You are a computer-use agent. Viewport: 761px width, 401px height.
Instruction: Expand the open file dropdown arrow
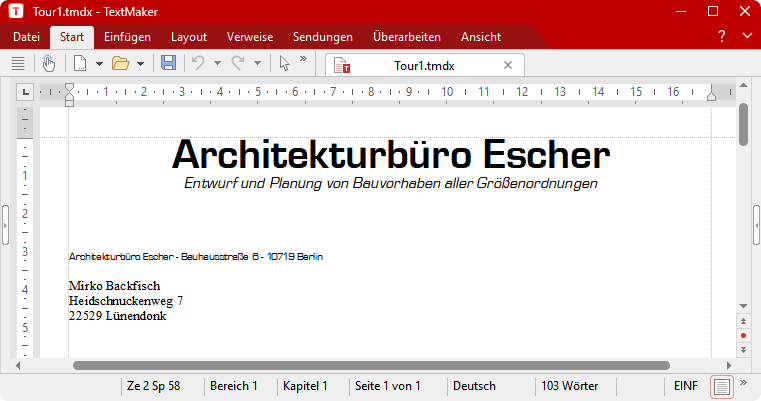[x=140, y=63]
